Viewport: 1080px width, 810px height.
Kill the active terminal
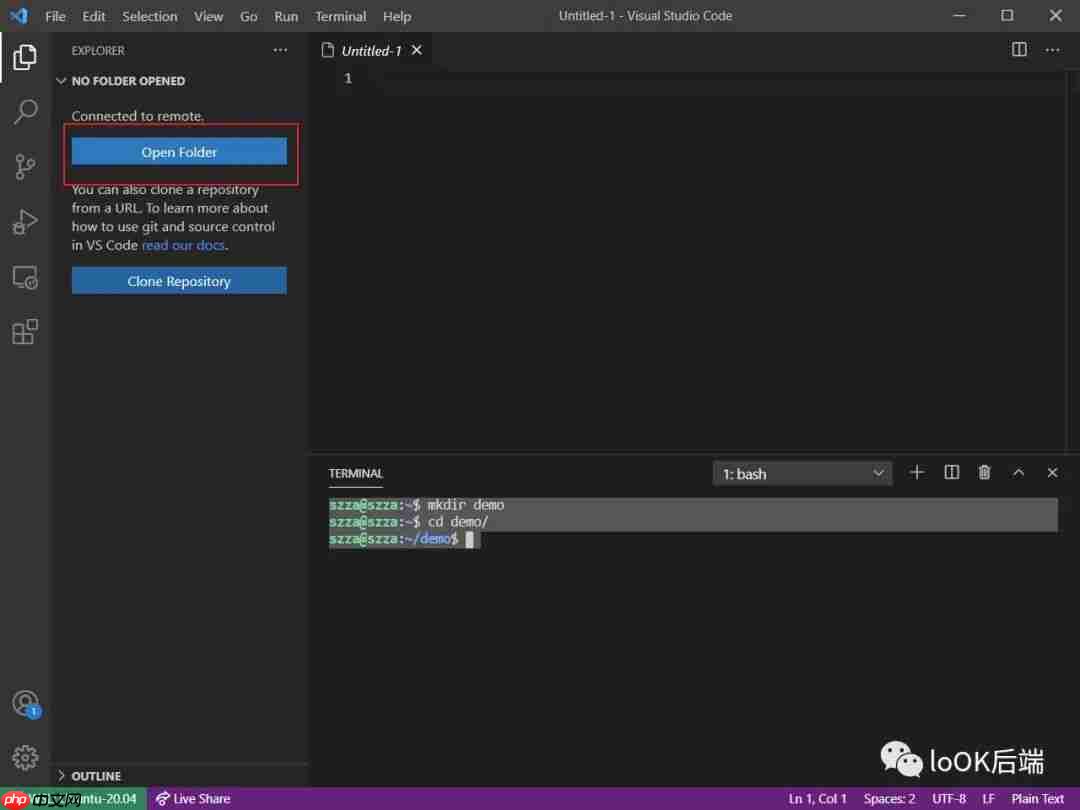[984, 472]
